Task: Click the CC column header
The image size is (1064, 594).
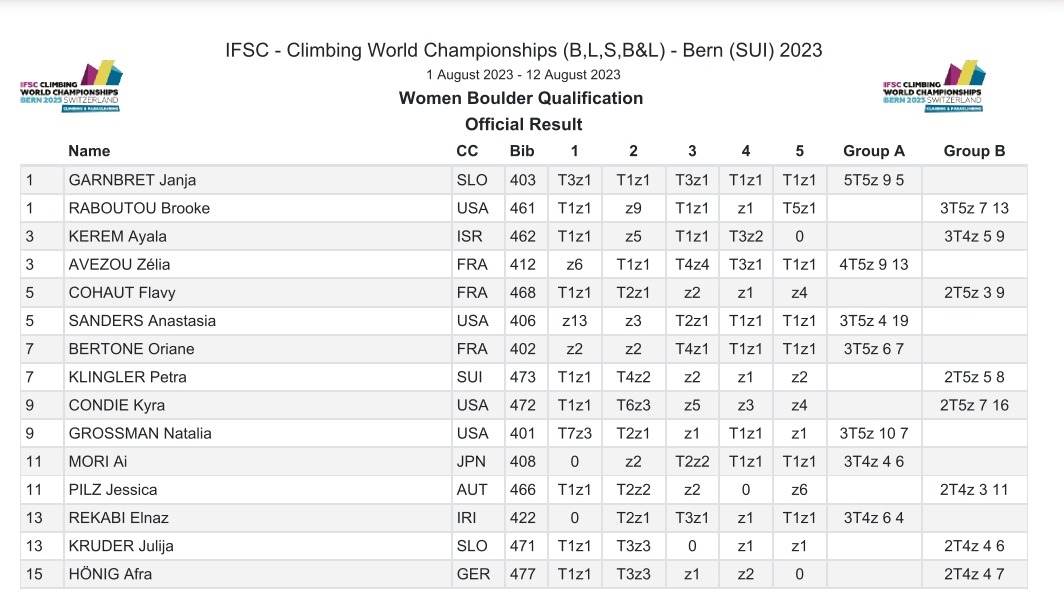Action: 467,151
